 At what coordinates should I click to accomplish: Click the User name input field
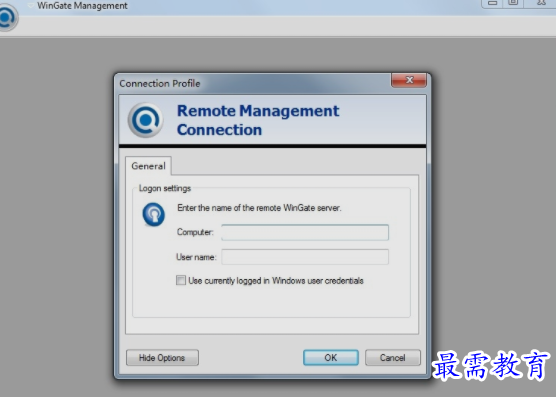coord(305,257)
